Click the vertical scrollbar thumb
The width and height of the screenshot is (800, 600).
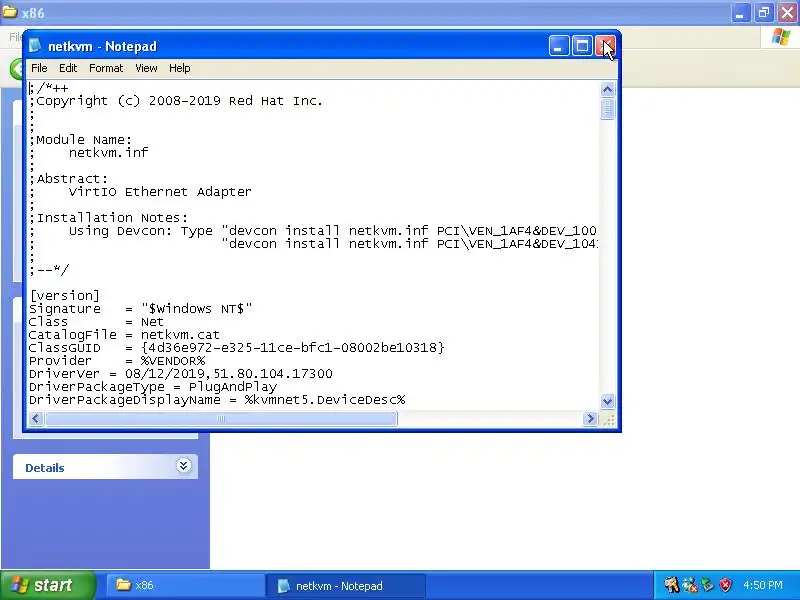pyautogui.click(x=607, y=109)
